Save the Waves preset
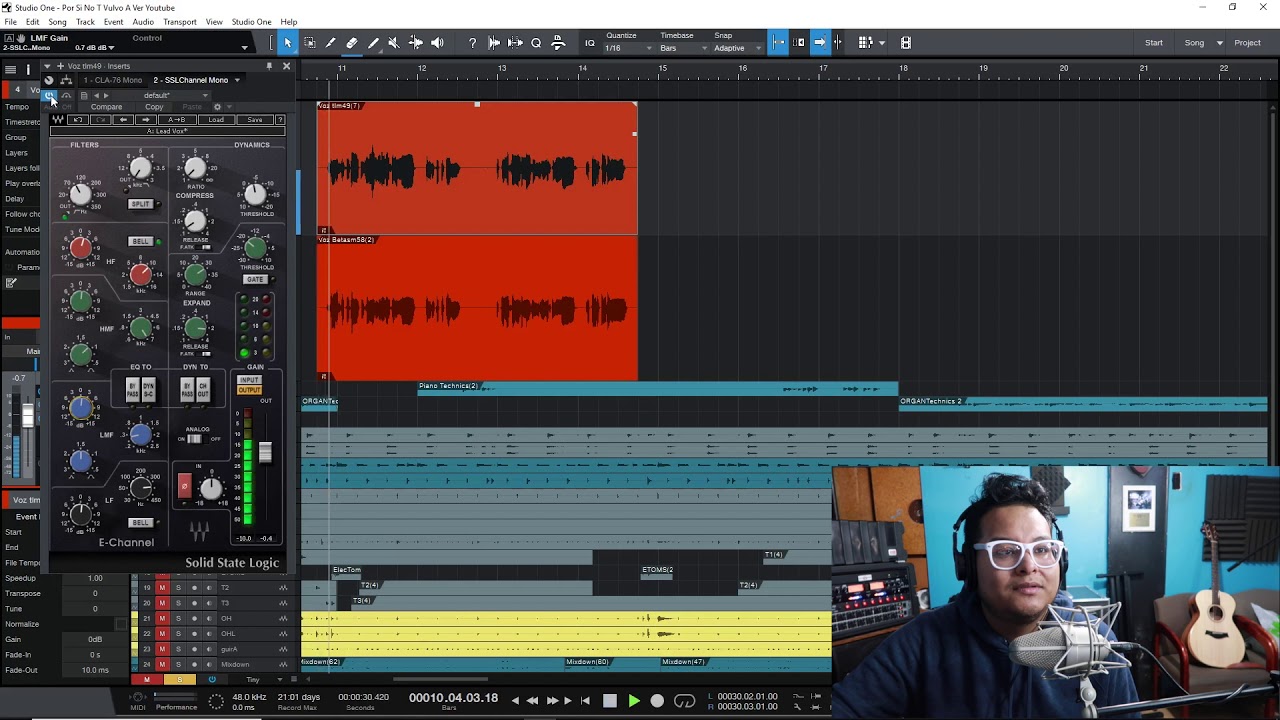The height and width of the screenshot is (720, 1280). point(255,120)
